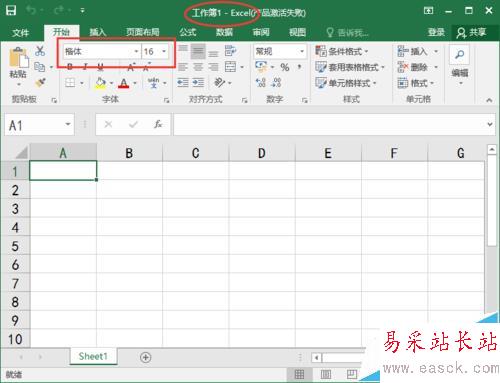Switch to the 页面布局 tab

coord(142,32)
